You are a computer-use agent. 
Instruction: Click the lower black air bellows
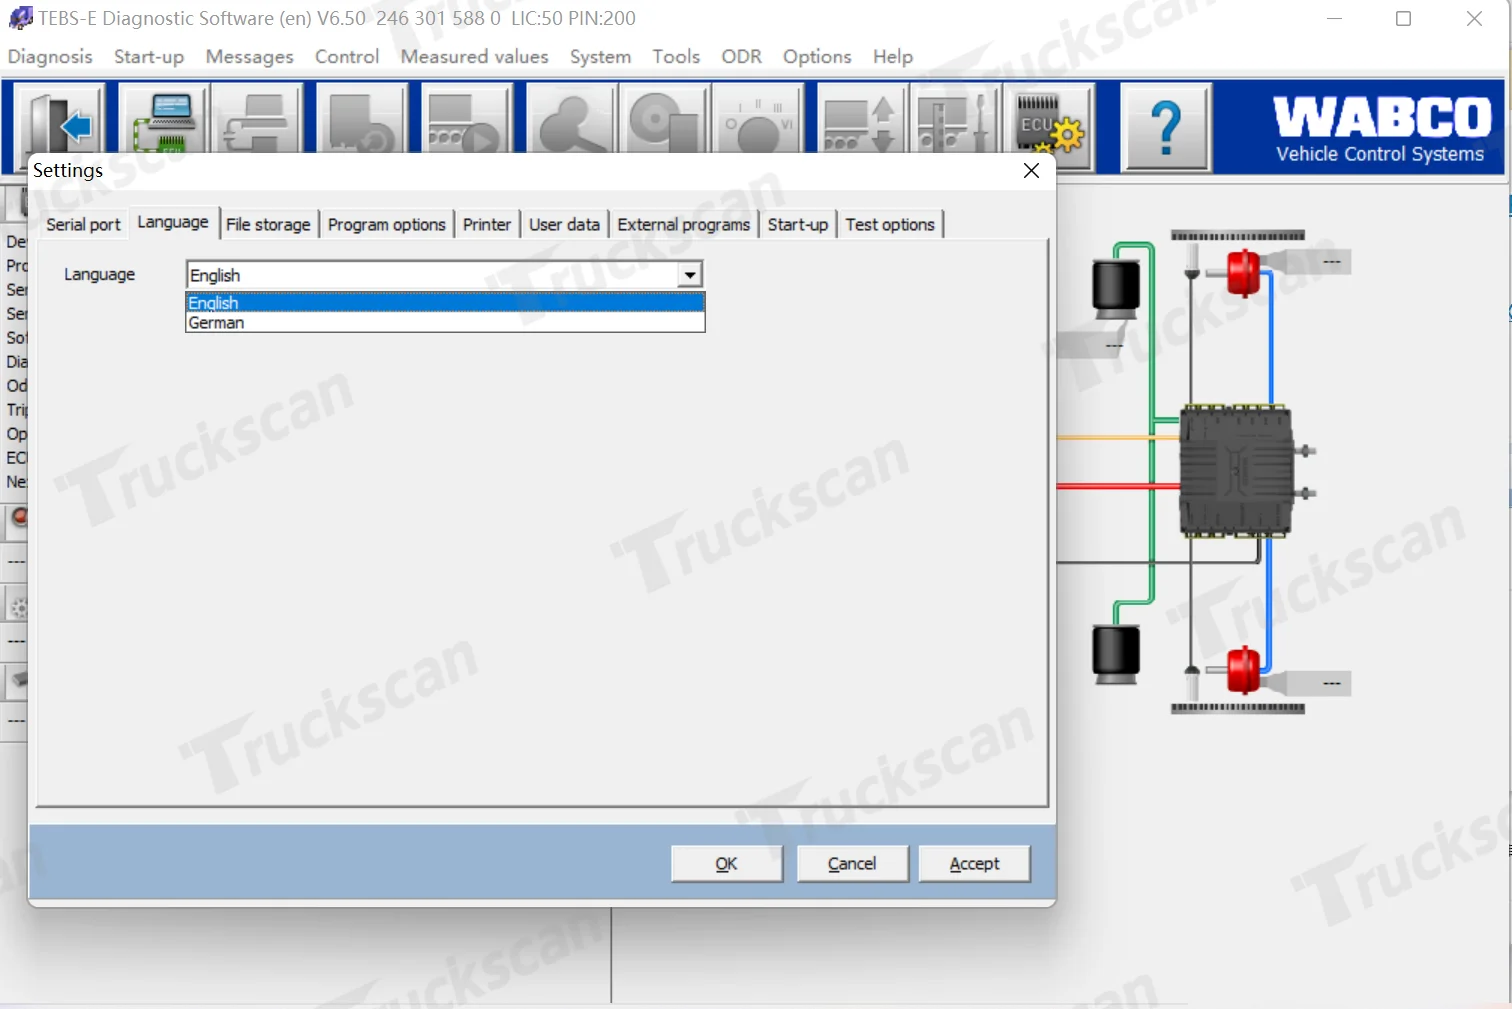pyautogui.click(x=1116, y=654)
